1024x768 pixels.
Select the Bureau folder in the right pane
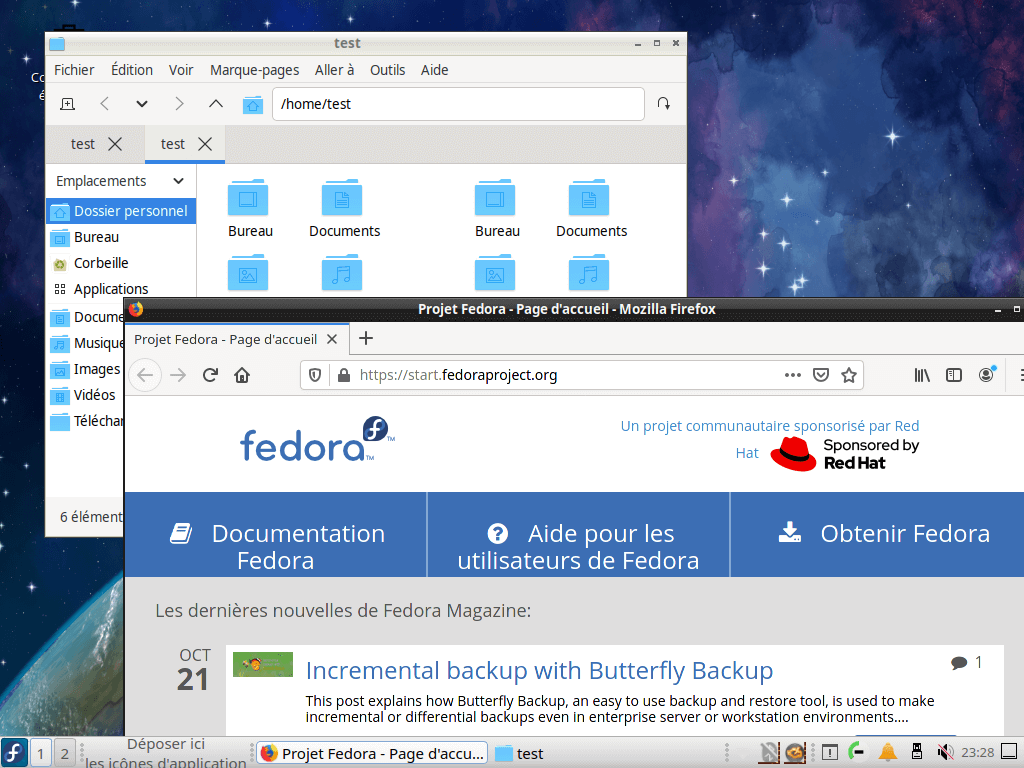(497, 209)
